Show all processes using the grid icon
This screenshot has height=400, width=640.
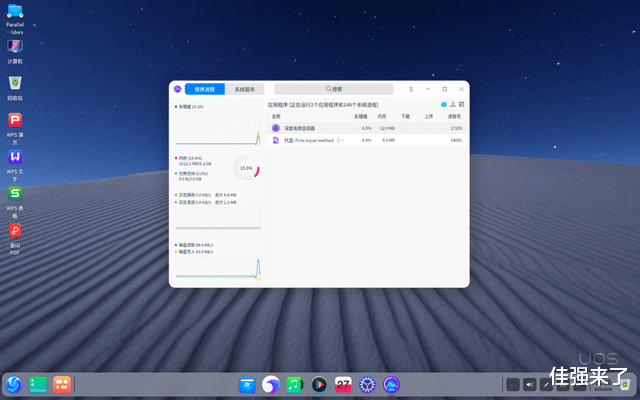pos(462,104)
